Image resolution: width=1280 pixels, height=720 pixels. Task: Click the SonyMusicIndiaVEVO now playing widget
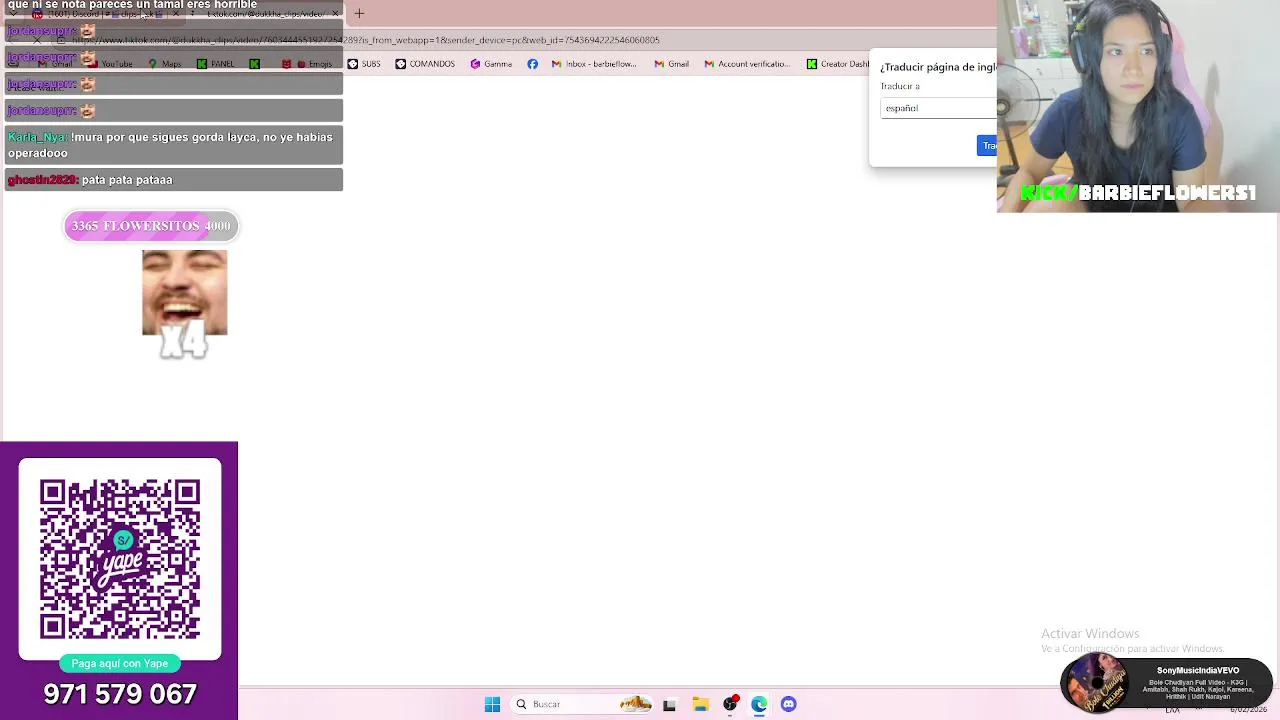(x=1166, y=684)
